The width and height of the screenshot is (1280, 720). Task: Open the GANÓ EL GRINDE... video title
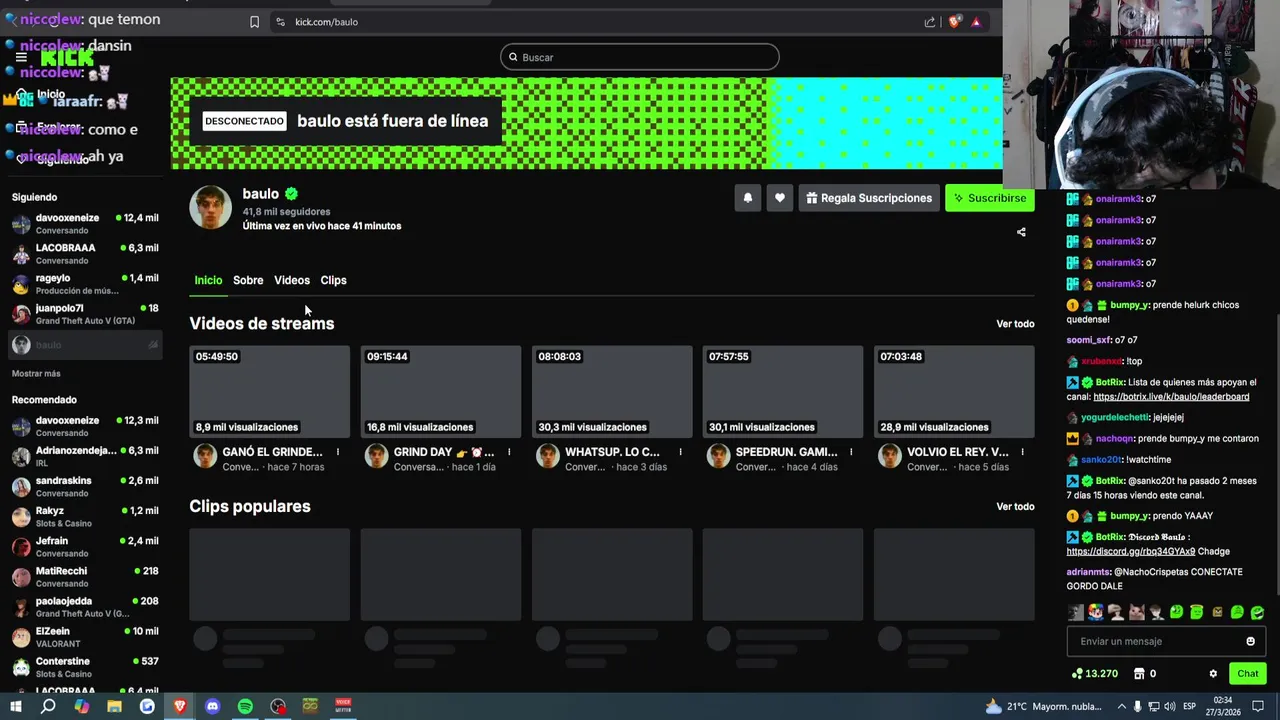point(272,452)
